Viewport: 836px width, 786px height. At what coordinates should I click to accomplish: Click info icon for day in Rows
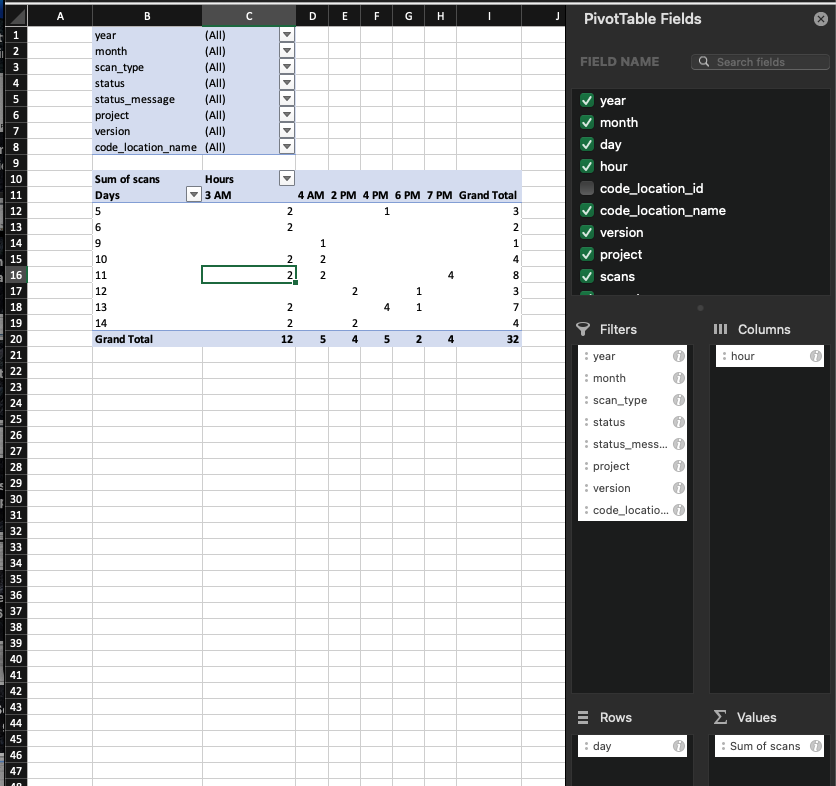[678, 746]
